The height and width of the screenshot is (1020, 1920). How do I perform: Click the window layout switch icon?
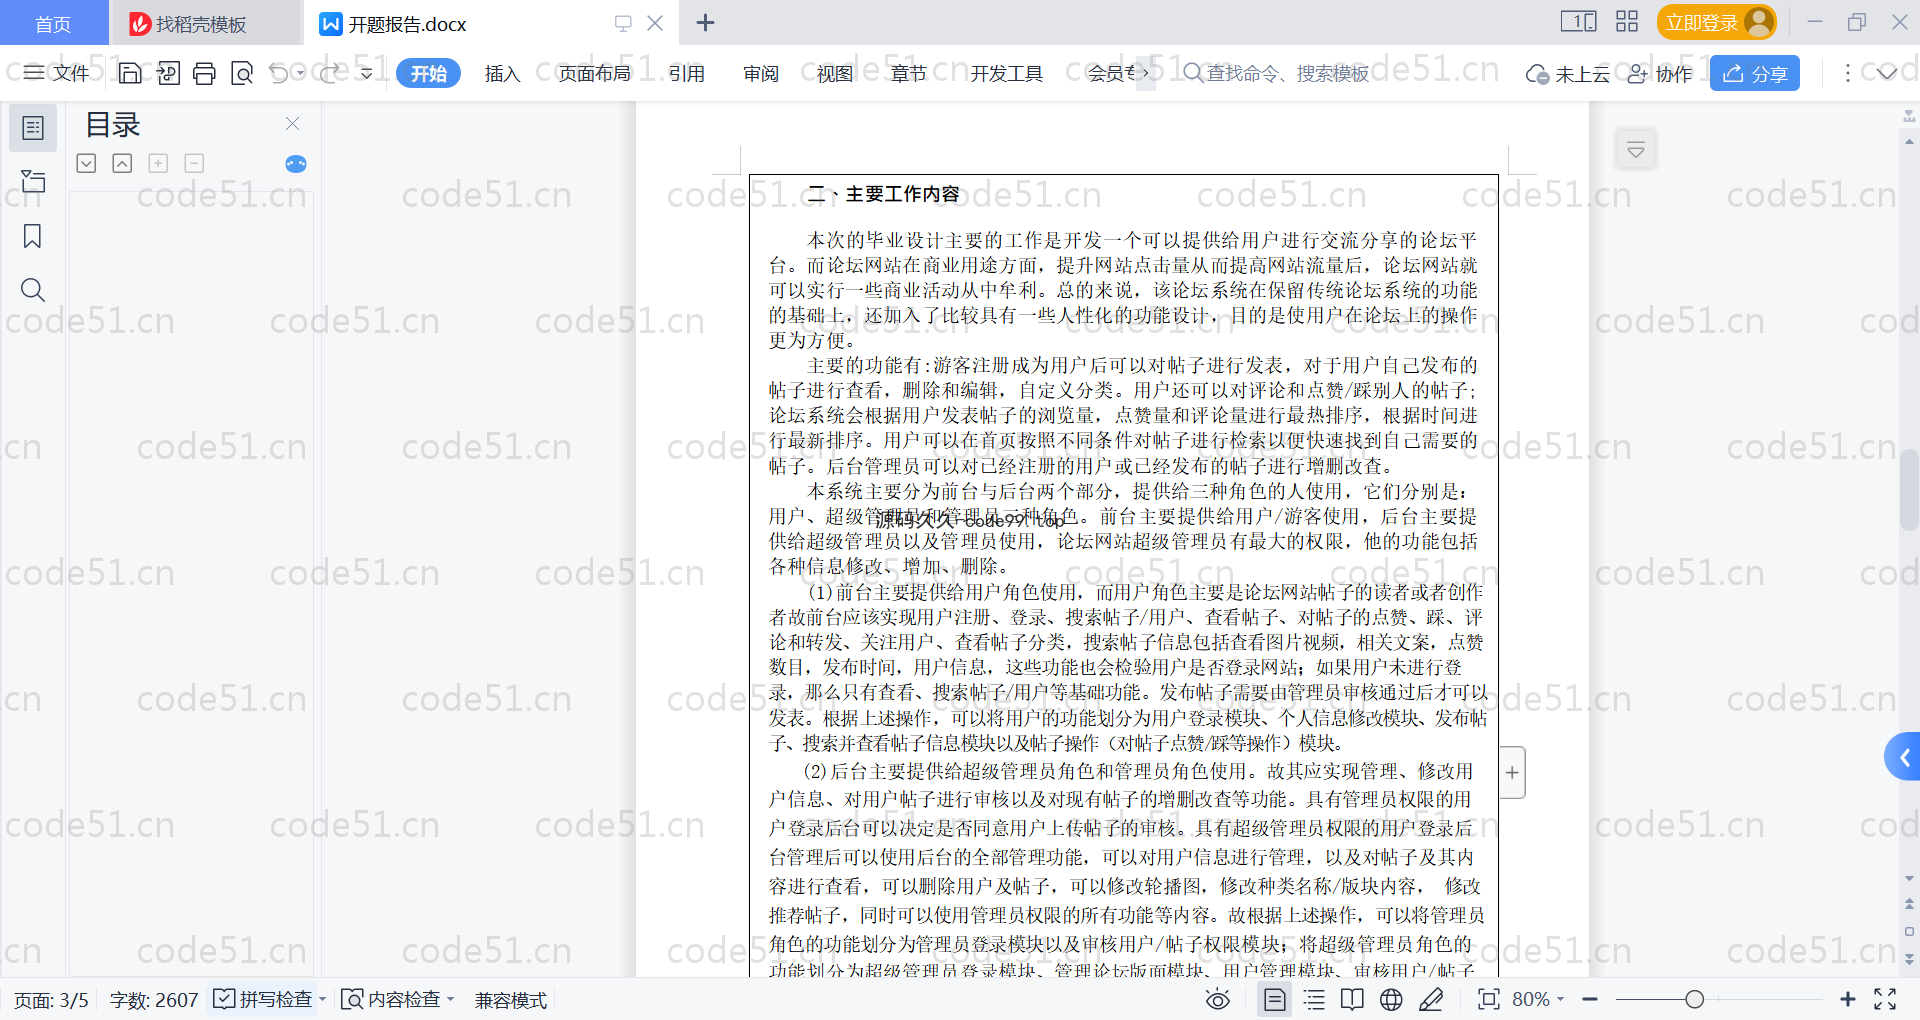tap(1579, 21)
